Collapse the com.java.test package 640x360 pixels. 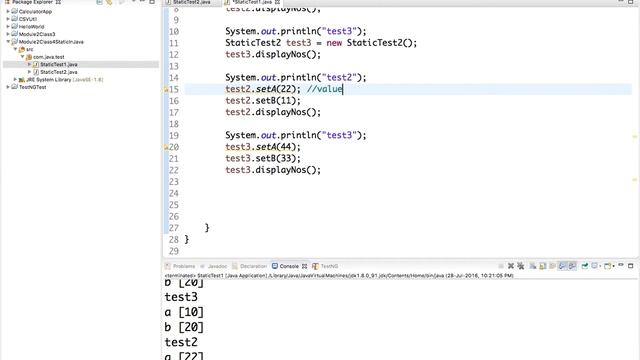click(x=22, y=57)
